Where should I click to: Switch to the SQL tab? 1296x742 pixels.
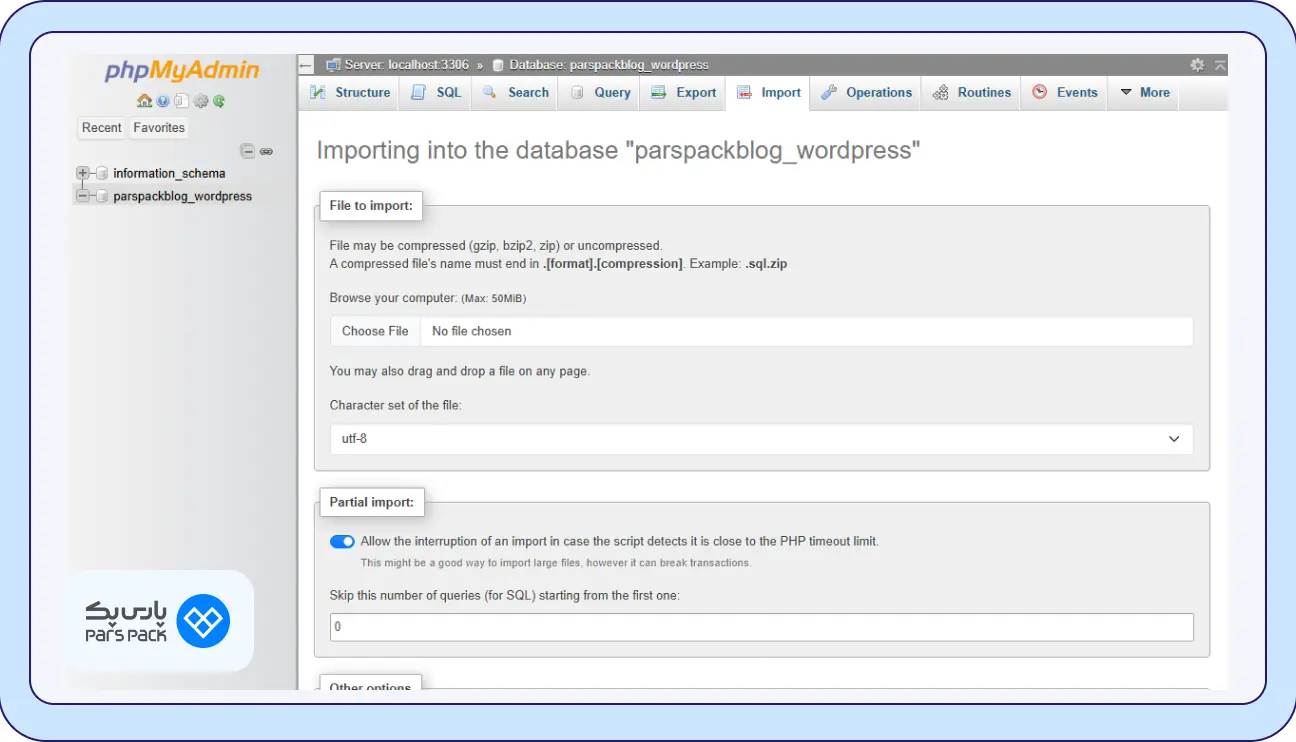pos(437,92)
